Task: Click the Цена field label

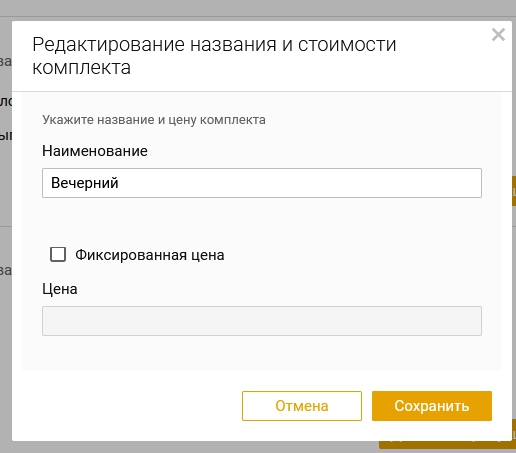Action: coord(60,289)
